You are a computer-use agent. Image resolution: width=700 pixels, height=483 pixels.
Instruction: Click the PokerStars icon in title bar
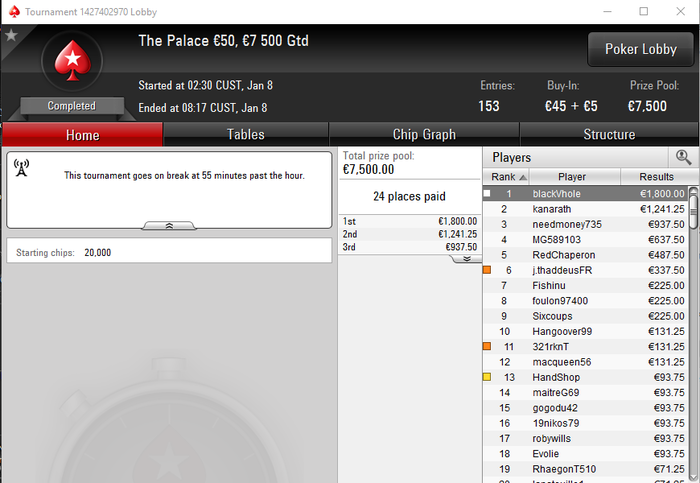14,12
